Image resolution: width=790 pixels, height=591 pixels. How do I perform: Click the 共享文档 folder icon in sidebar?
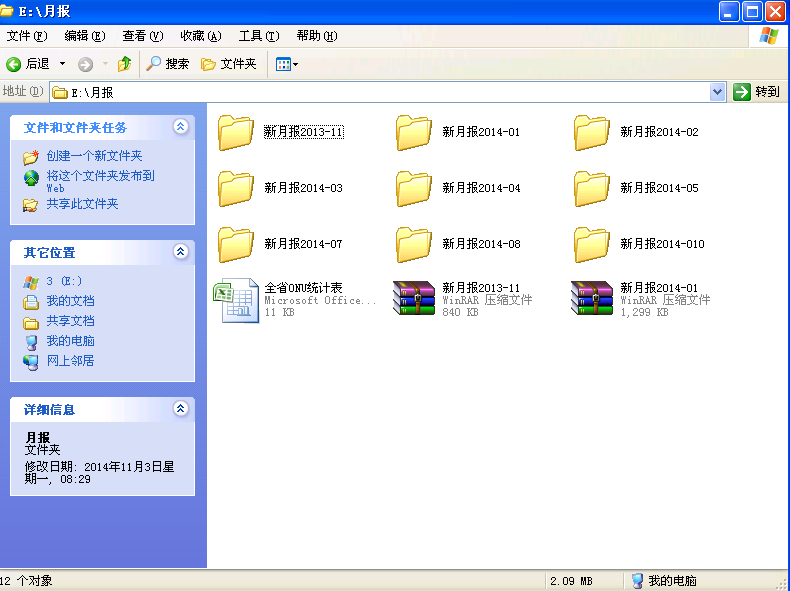[31, 322]
